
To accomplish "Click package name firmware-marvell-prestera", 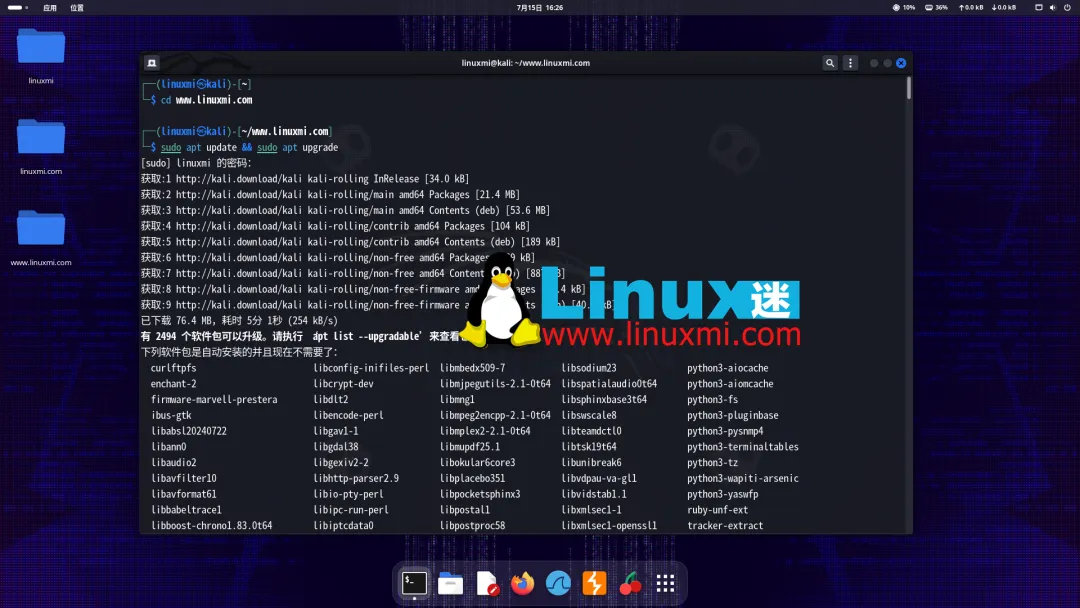I will click(214, 399).
